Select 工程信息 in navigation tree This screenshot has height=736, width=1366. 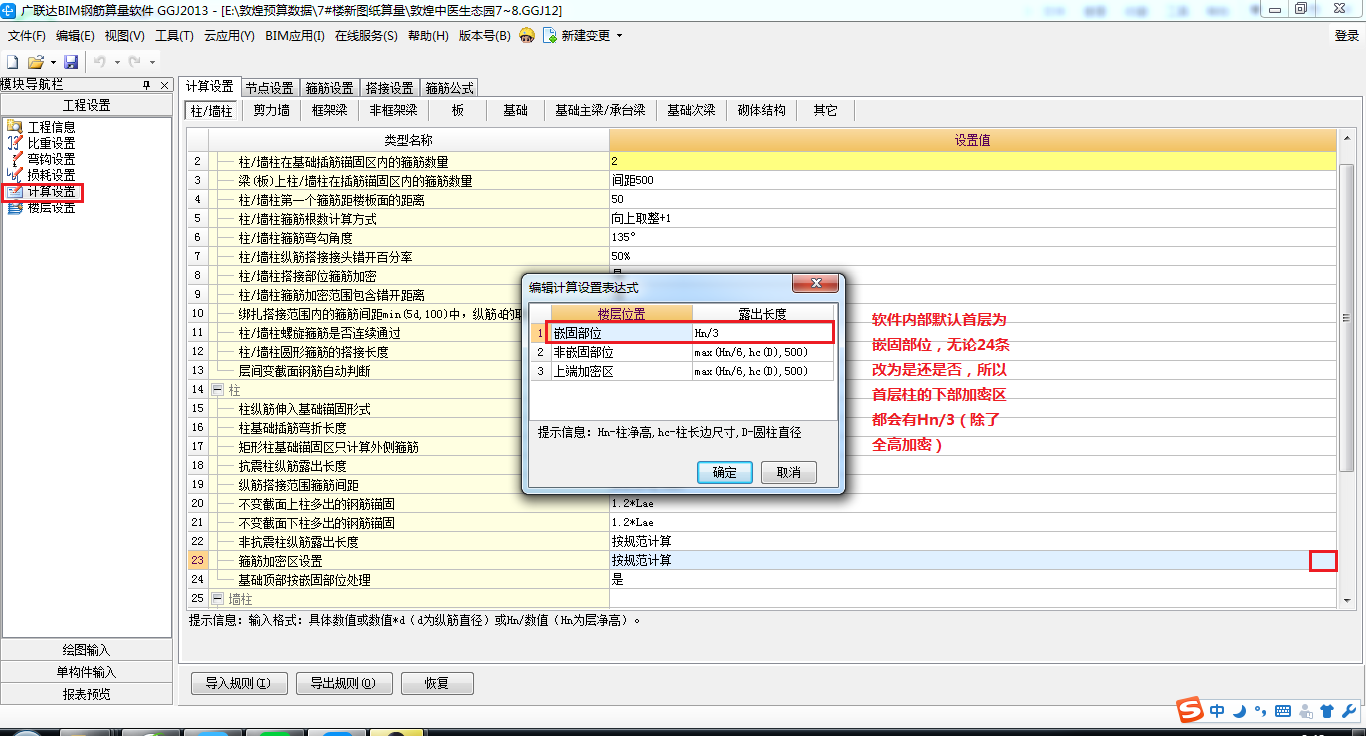(51, 127)
